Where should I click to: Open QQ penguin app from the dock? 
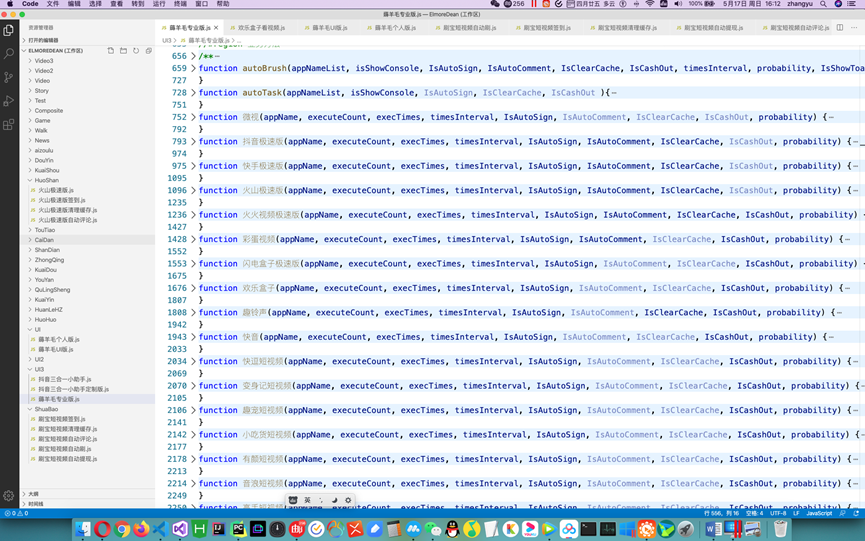click(452, 529)
